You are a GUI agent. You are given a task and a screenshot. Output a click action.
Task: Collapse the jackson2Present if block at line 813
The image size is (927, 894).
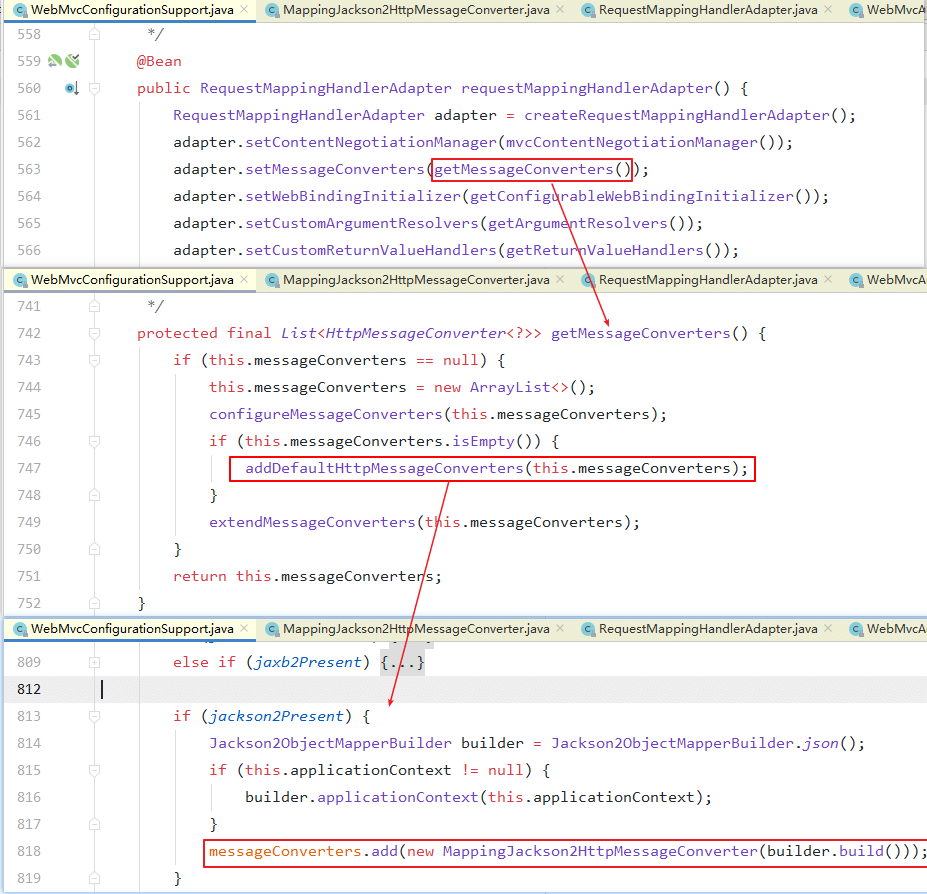(x=94, y=716)
